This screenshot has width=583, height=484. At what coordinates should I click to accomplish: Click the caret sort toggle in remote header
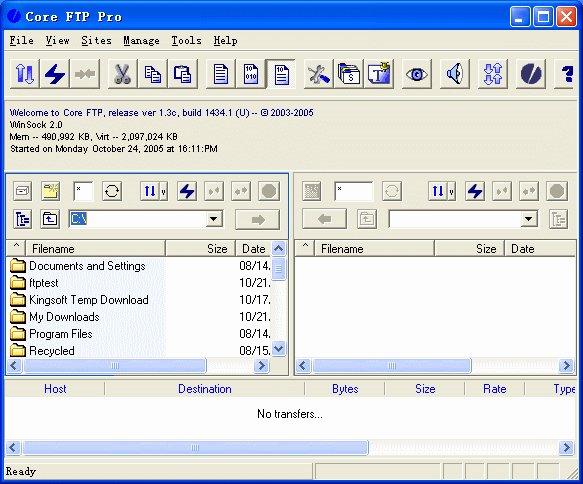point(305,248)
